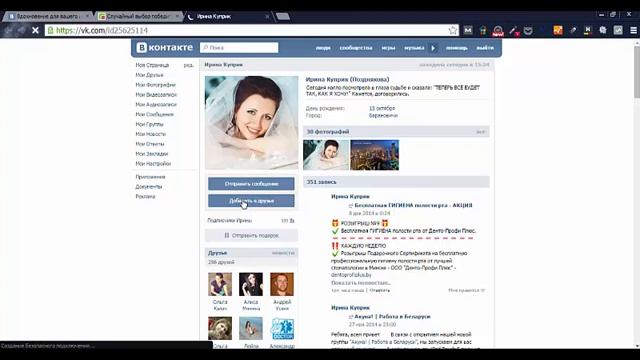Open Мои Закладки in the sidebar
The width and height of the screenshot is (640, 360).
click(x=152, y=154)
